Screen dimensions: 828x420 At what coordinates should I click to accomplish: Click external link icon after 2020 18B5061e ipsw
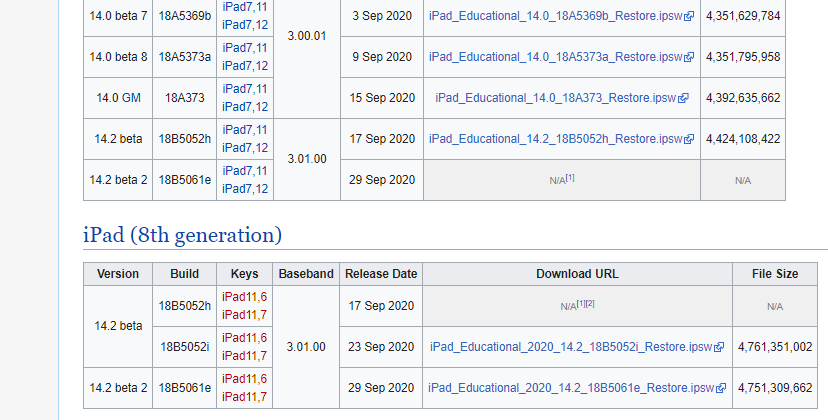click(721, 388)
